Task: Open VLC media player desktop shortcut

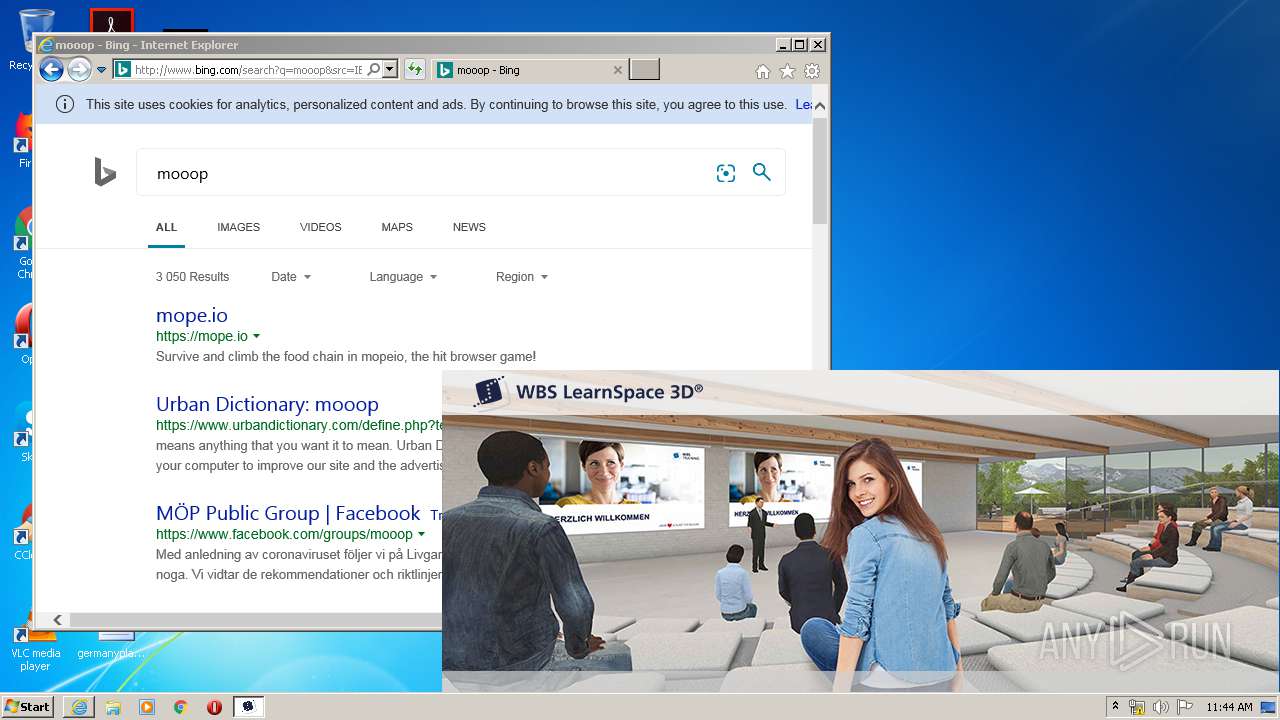Action: tap(35, 647)
